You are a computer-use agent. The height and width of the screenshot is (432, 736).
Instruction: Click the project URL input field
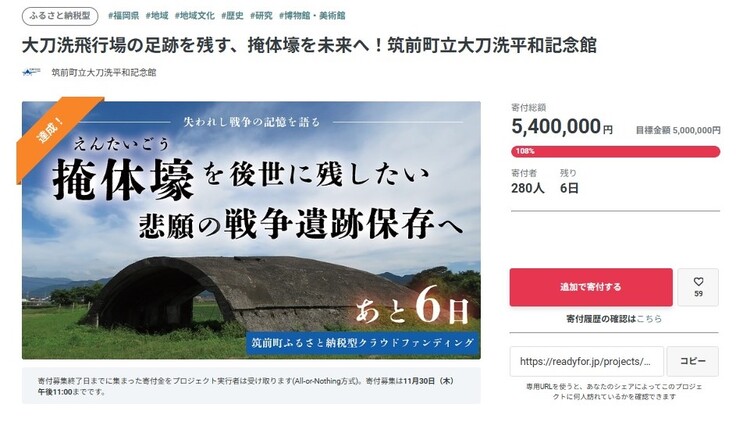587,360
